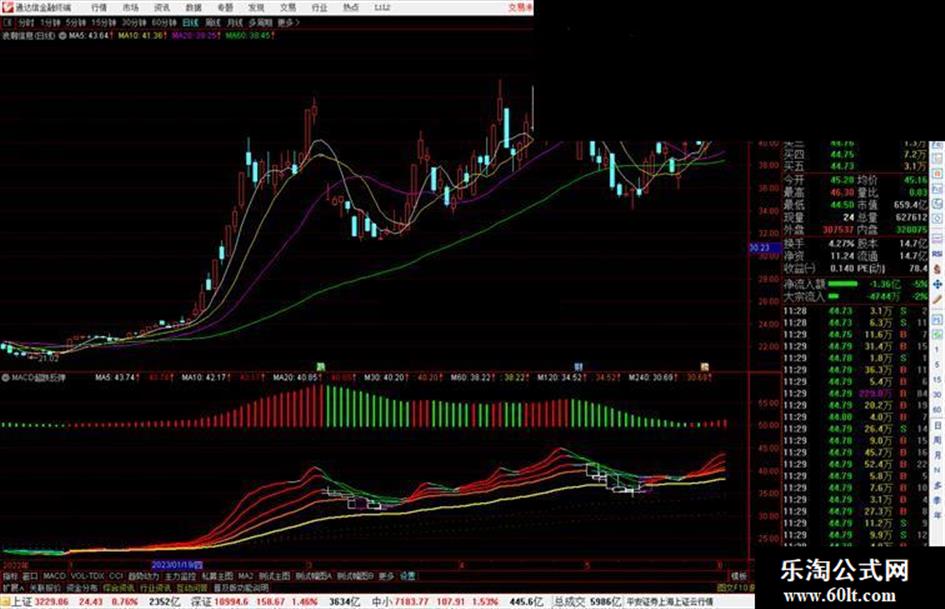Click the sidebar icon just below RSI
Viewport: 945px width, 609px height.
click(937, 268)
